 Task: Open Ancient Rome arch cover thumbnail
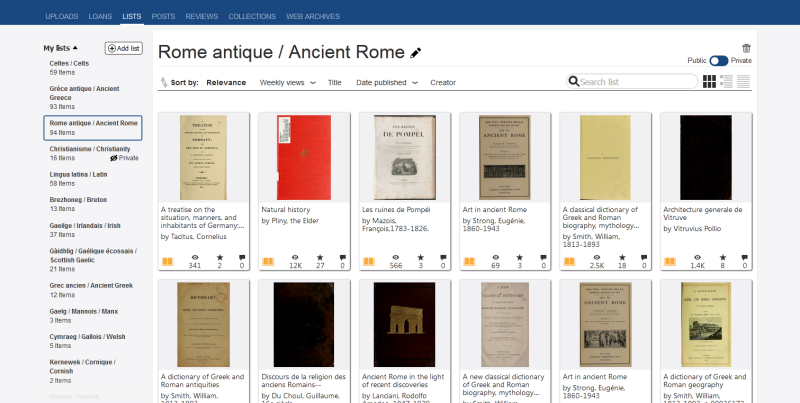(405, 324)
